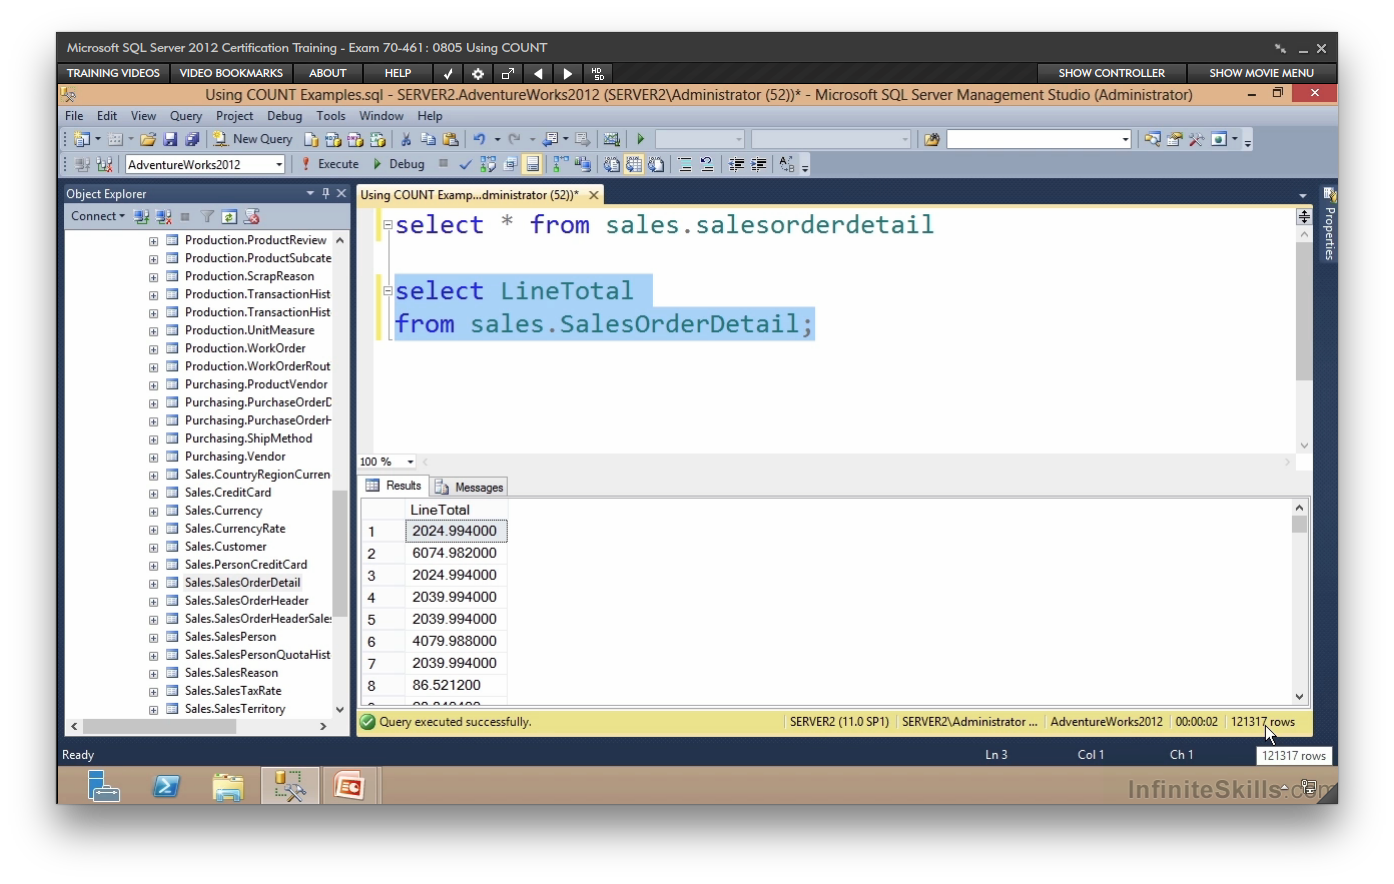Click the Connect Object Explorer icon

click(x=141, y=216)
